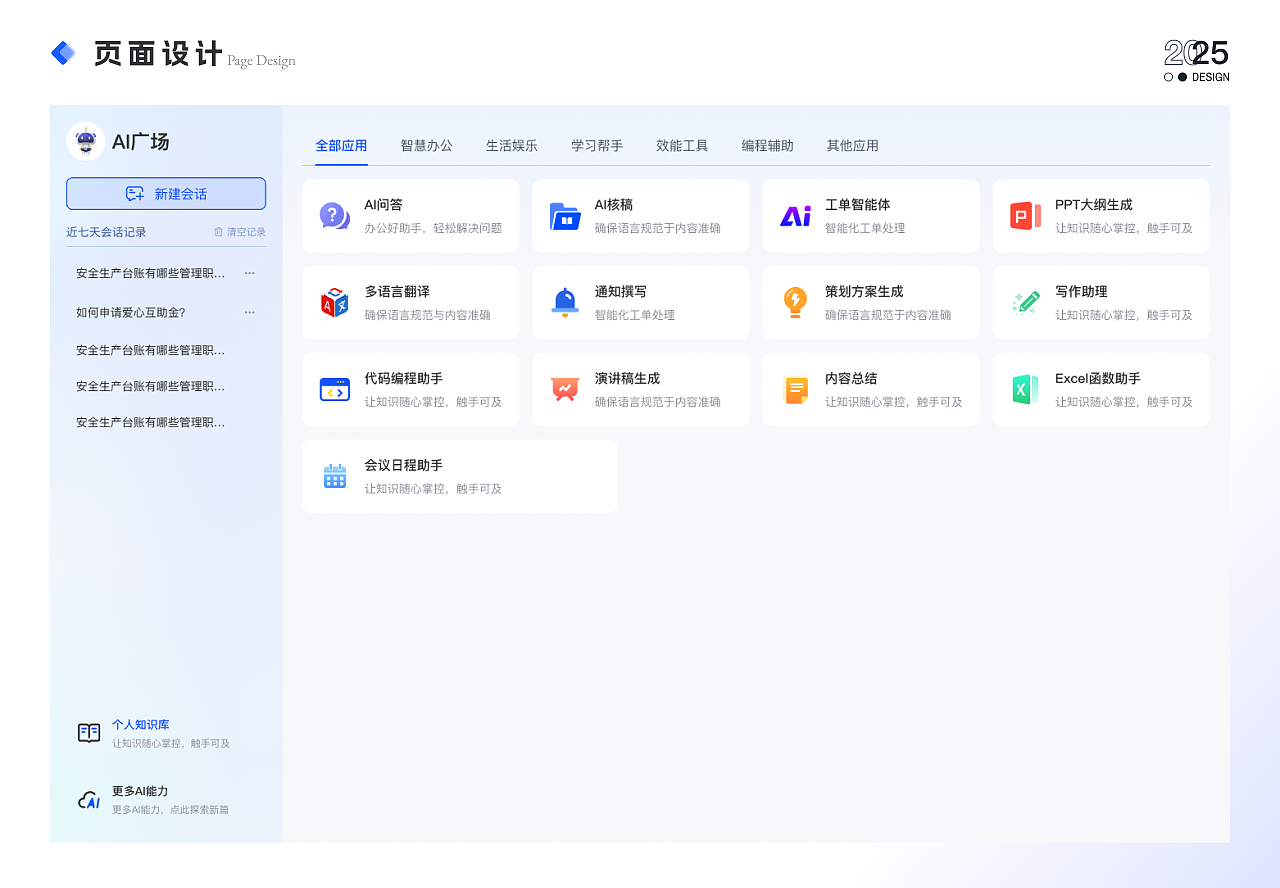Click the 工单智能体 card title

(x=857, y=205)
